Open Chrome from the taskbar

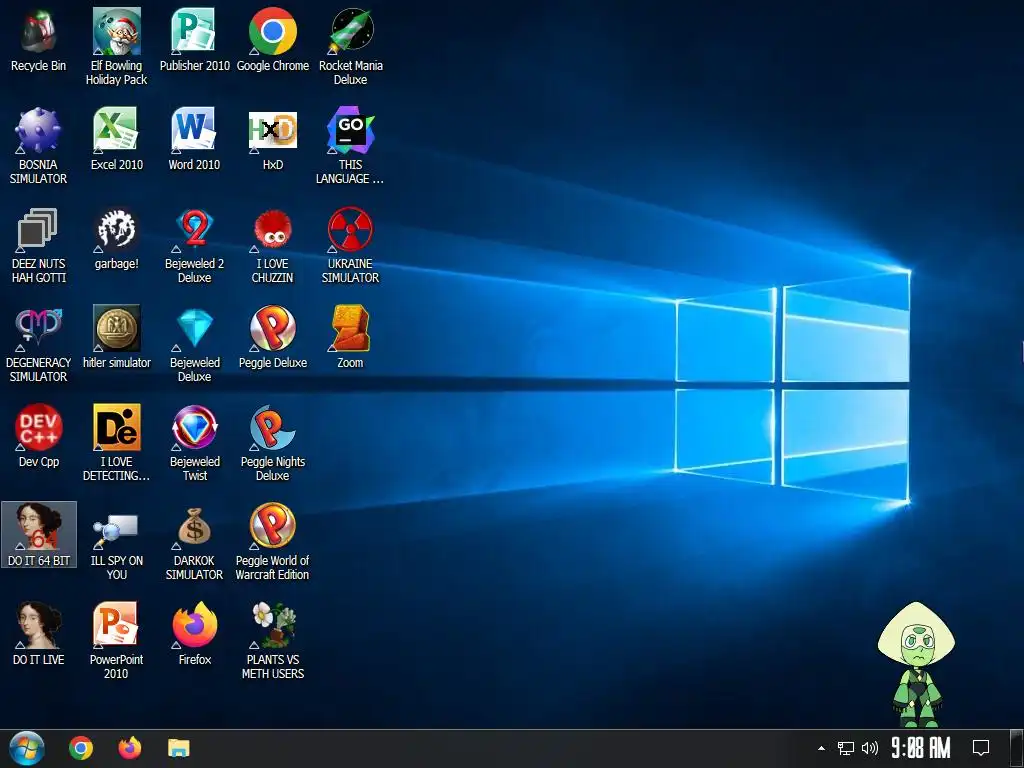coord(81,748)
